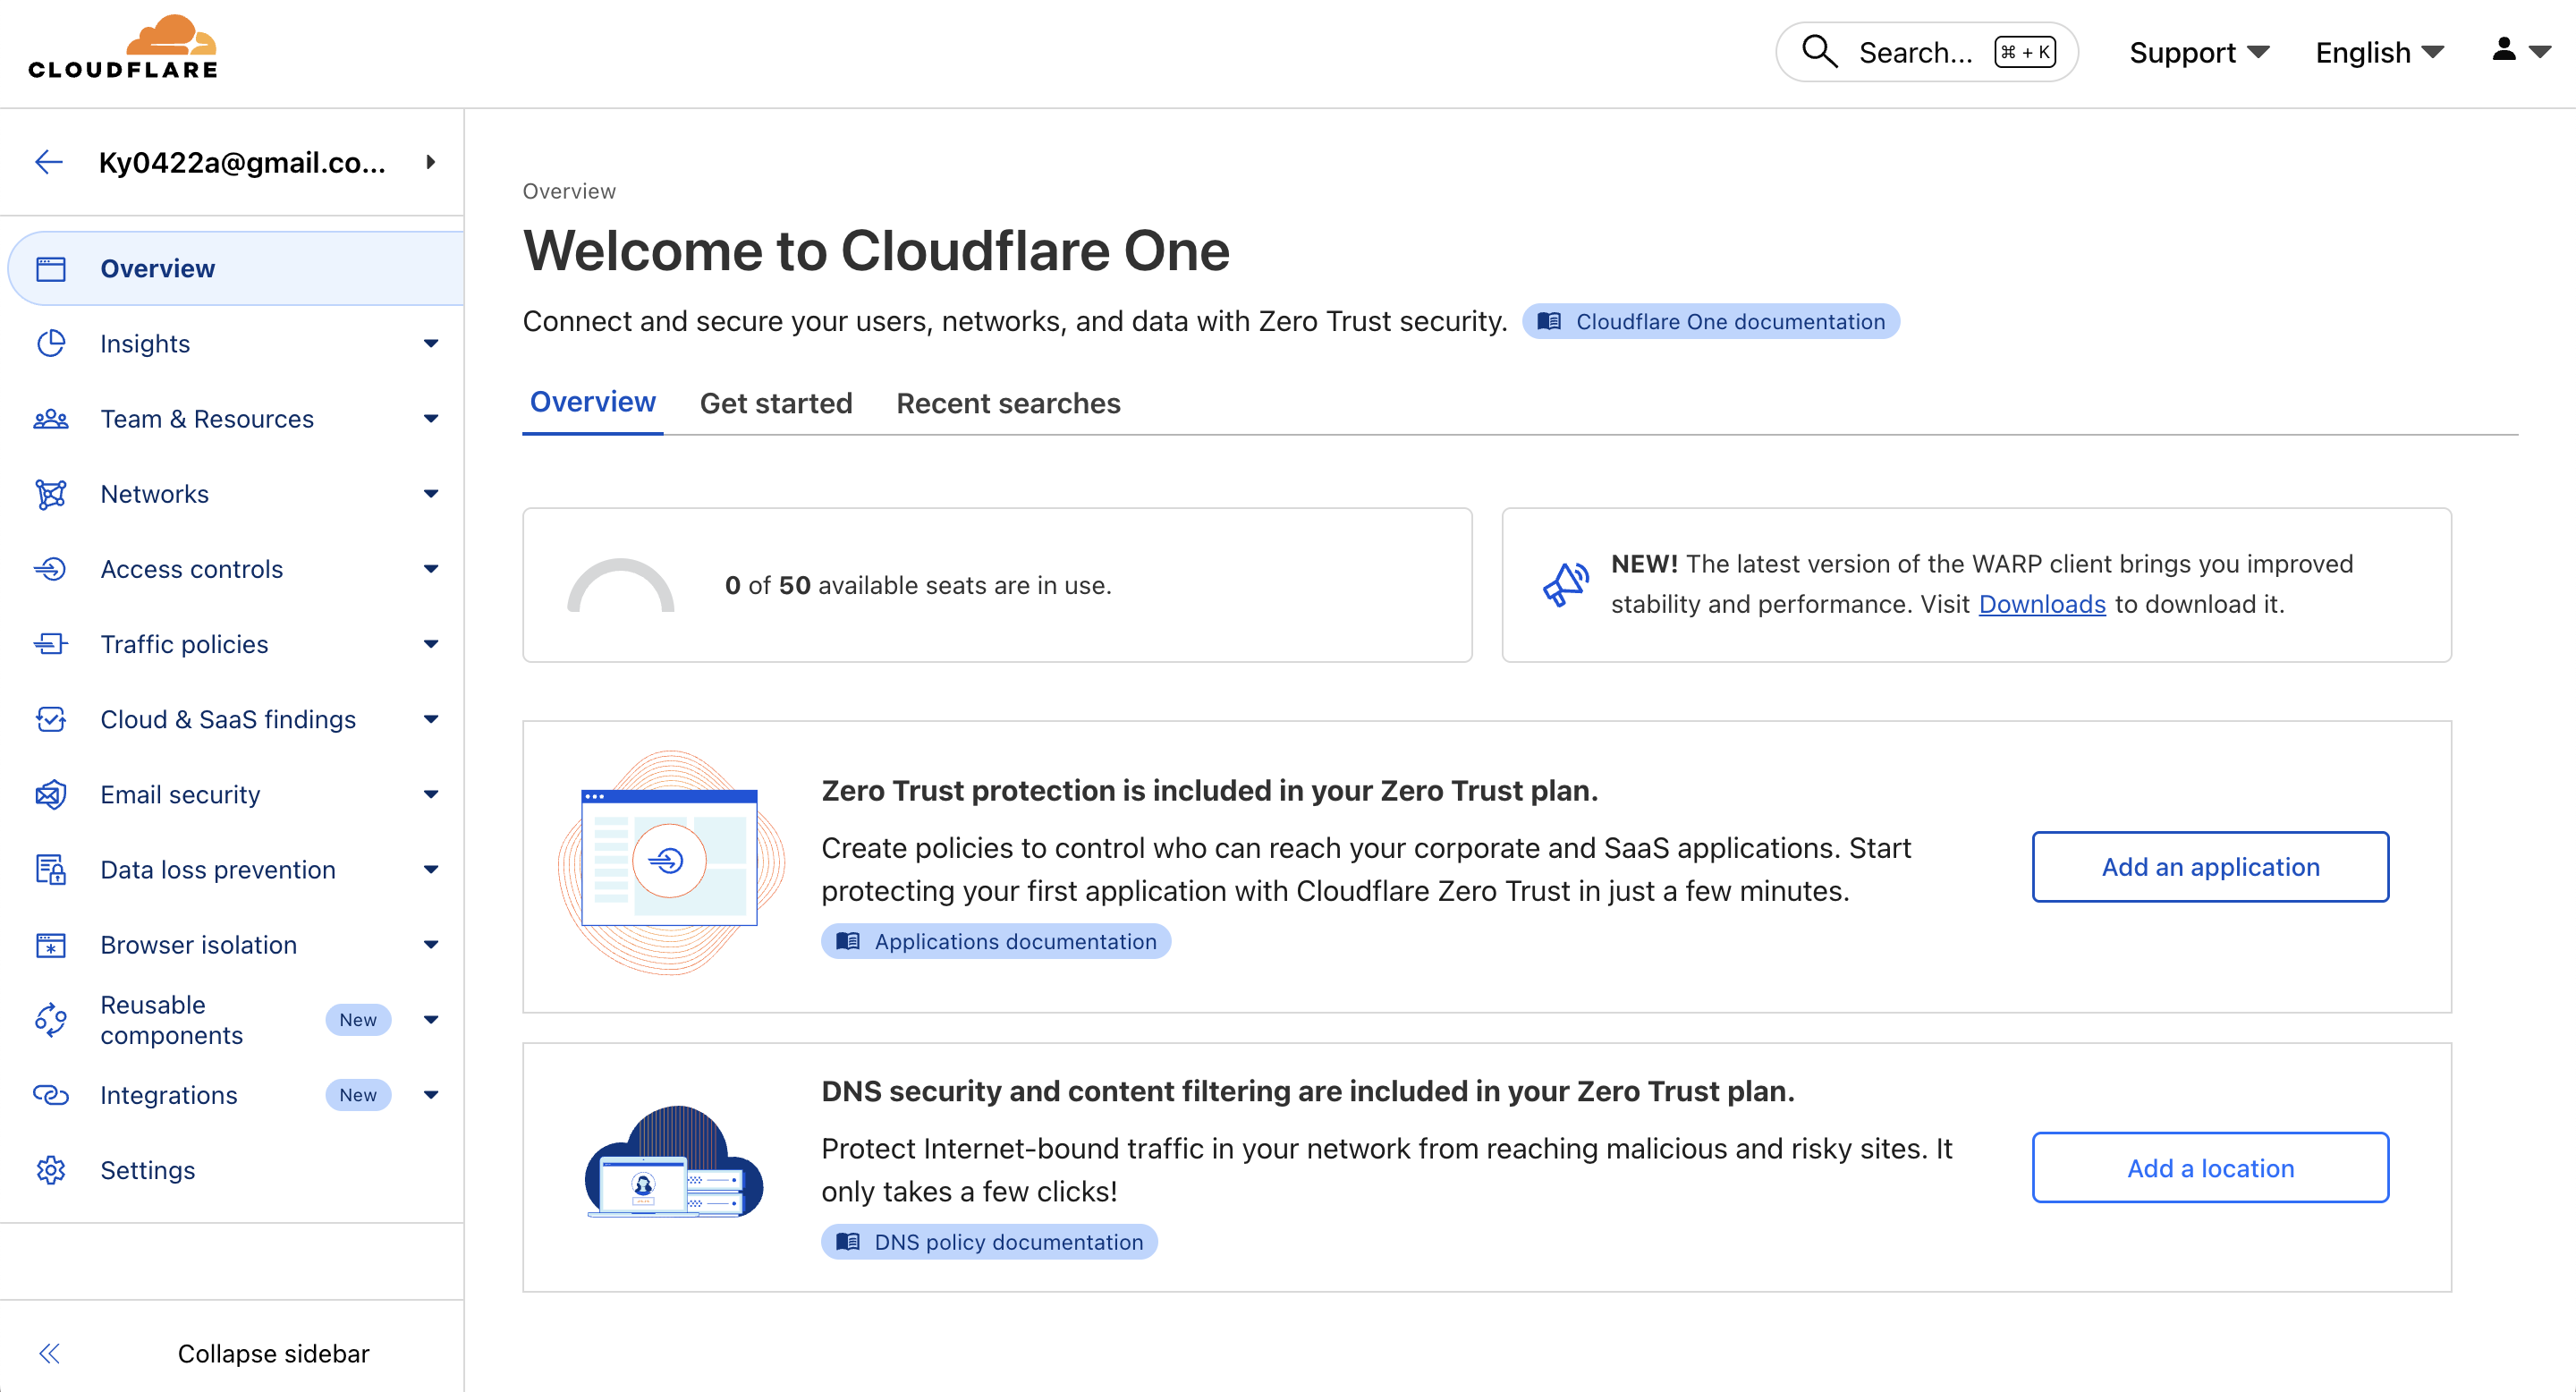The width and height of the screenshot is (2576, 1392).
Task: Click the Integrations link icon
Action: tap(51, 1095)
